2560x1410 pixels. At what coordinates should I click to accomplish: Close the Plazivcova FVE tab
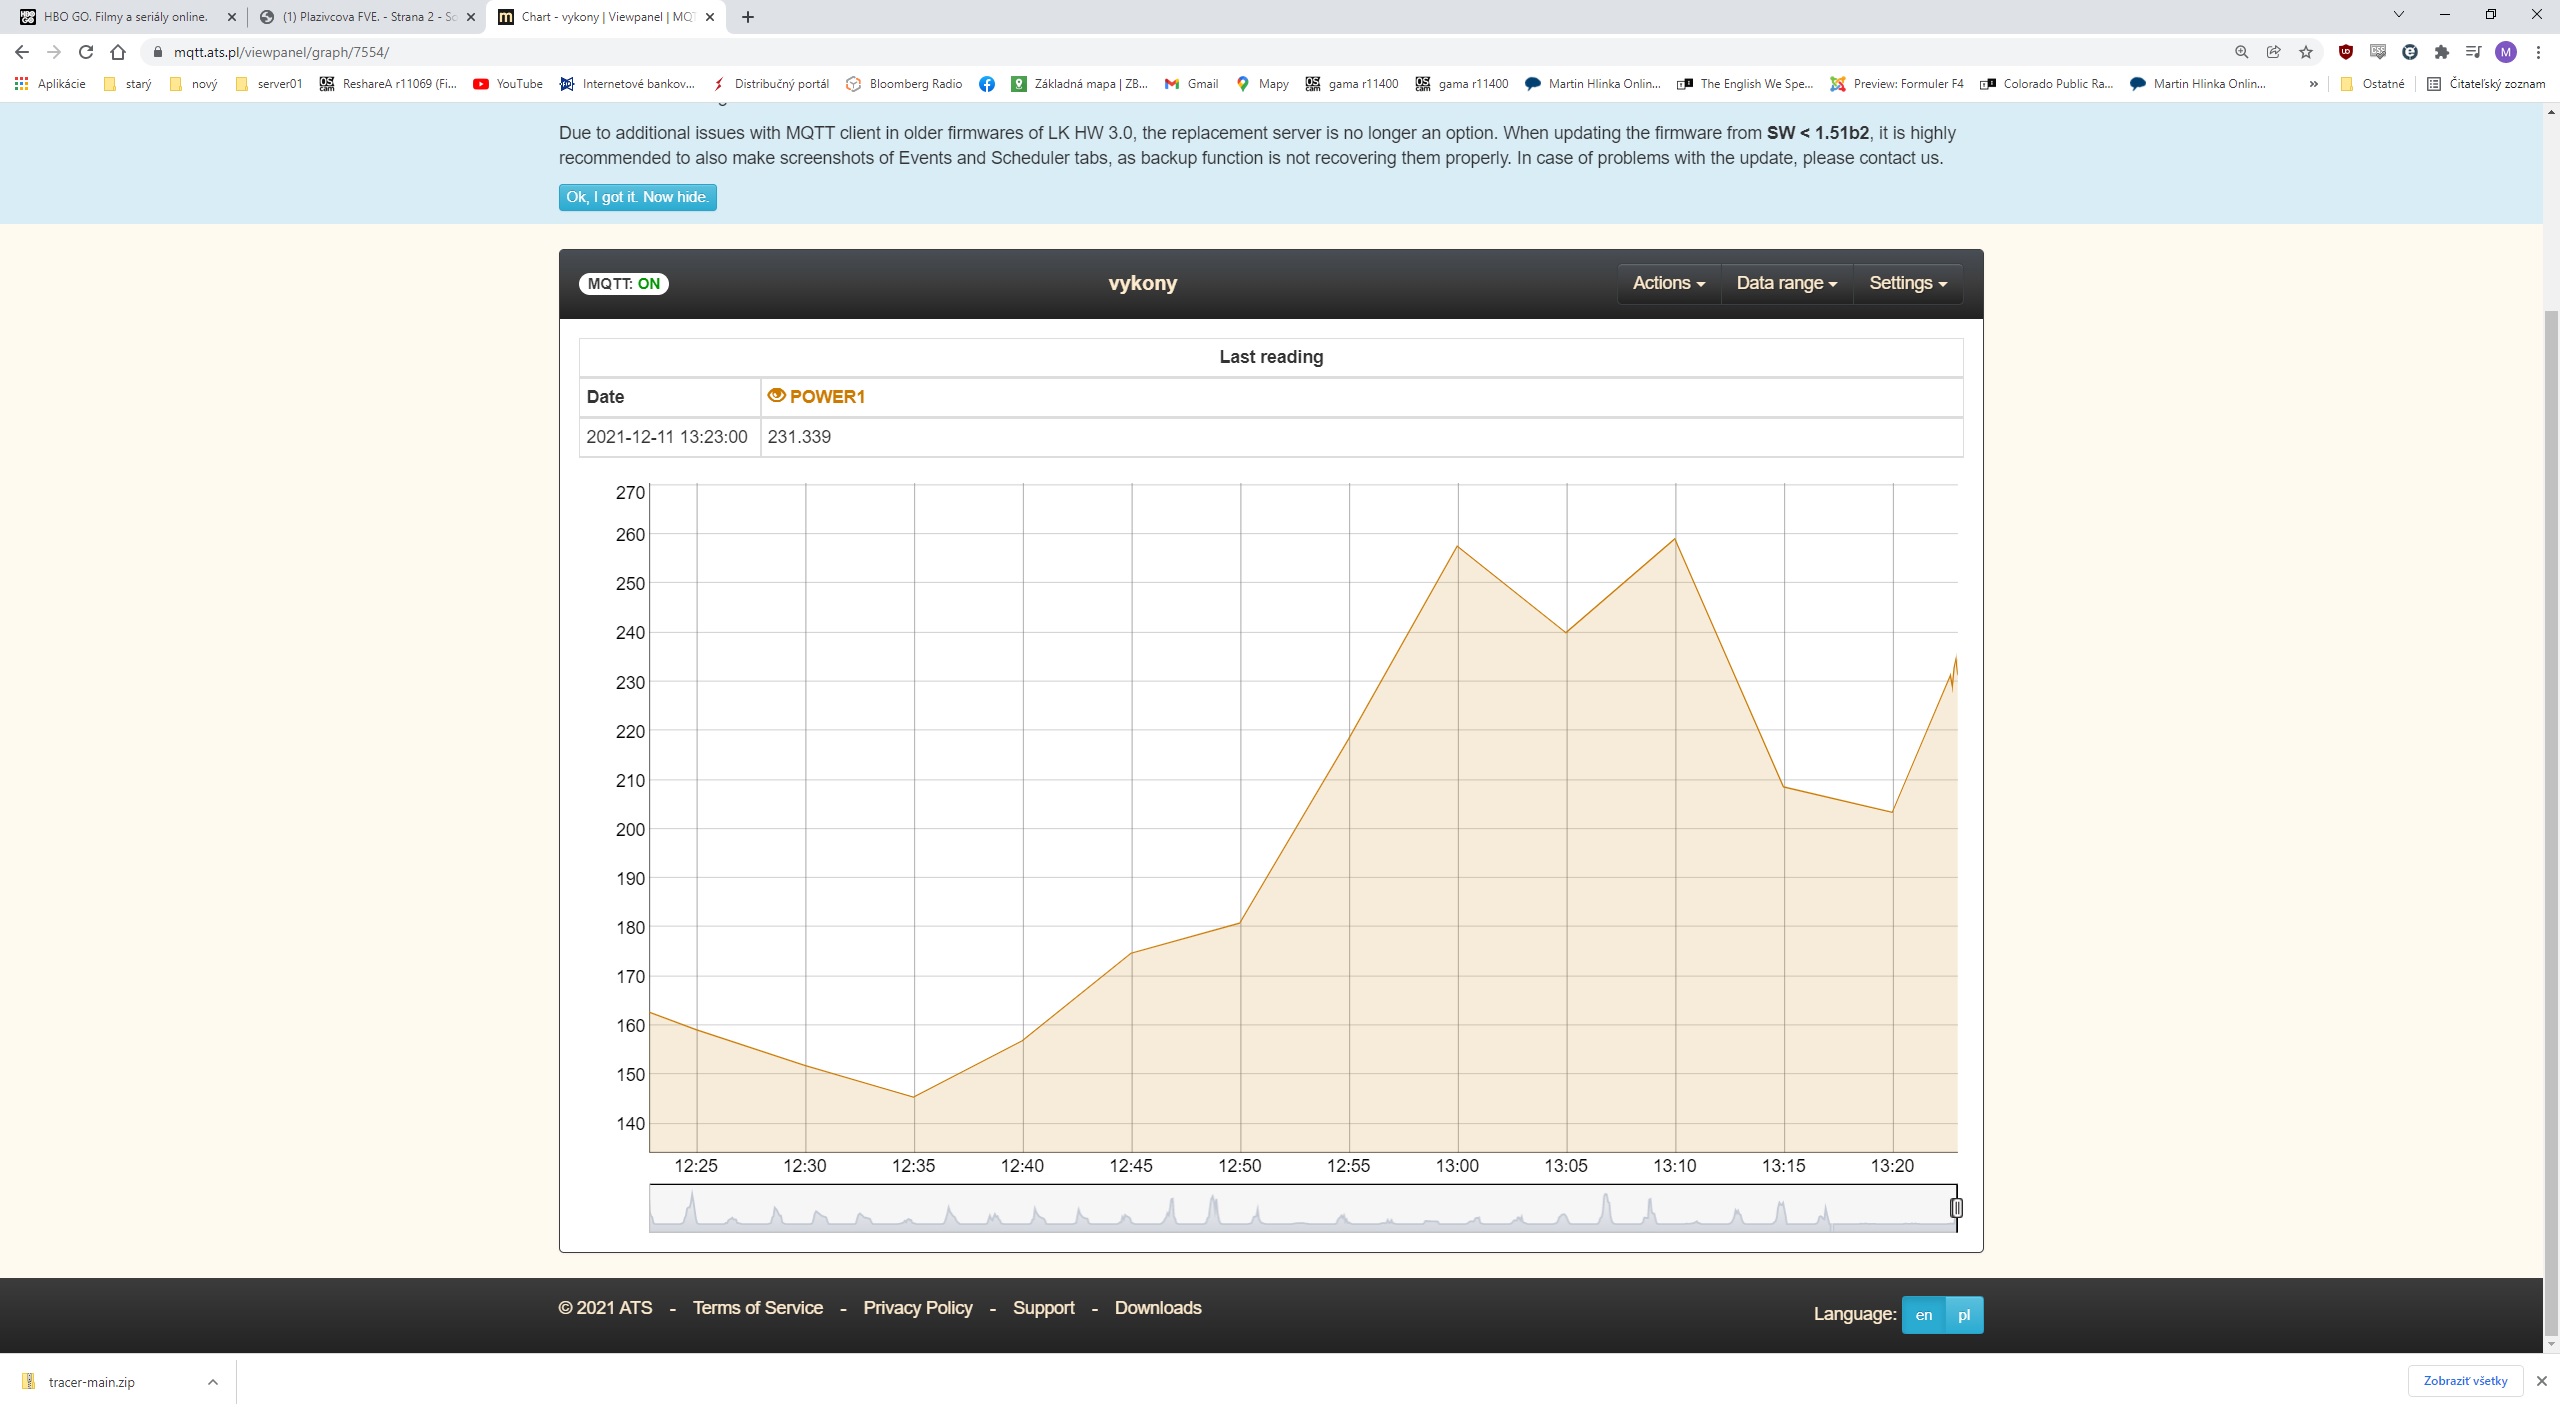click(x=470, y=17)
